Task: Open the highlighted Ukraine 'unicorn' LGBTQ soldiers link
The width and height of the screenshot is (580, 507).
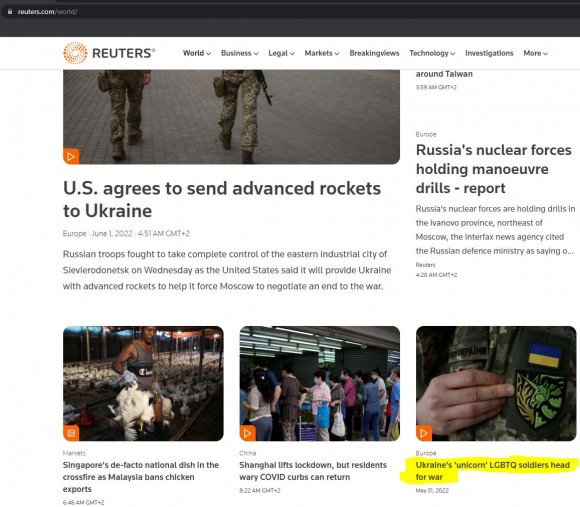Action: [x=492, y=471]
